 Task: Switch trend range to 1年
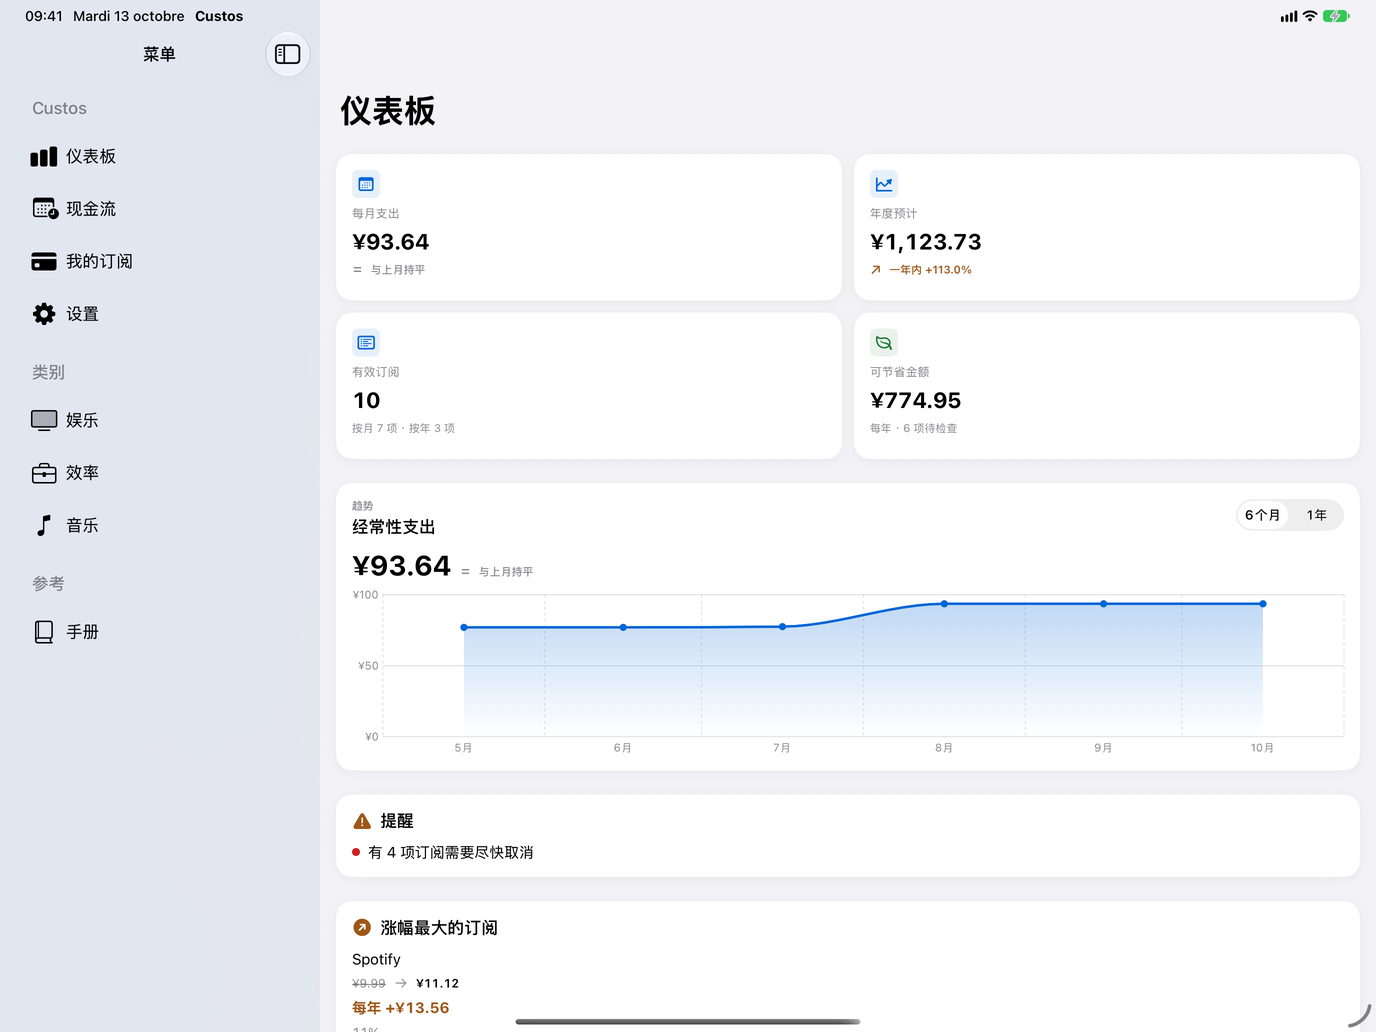coord(1316,515)
